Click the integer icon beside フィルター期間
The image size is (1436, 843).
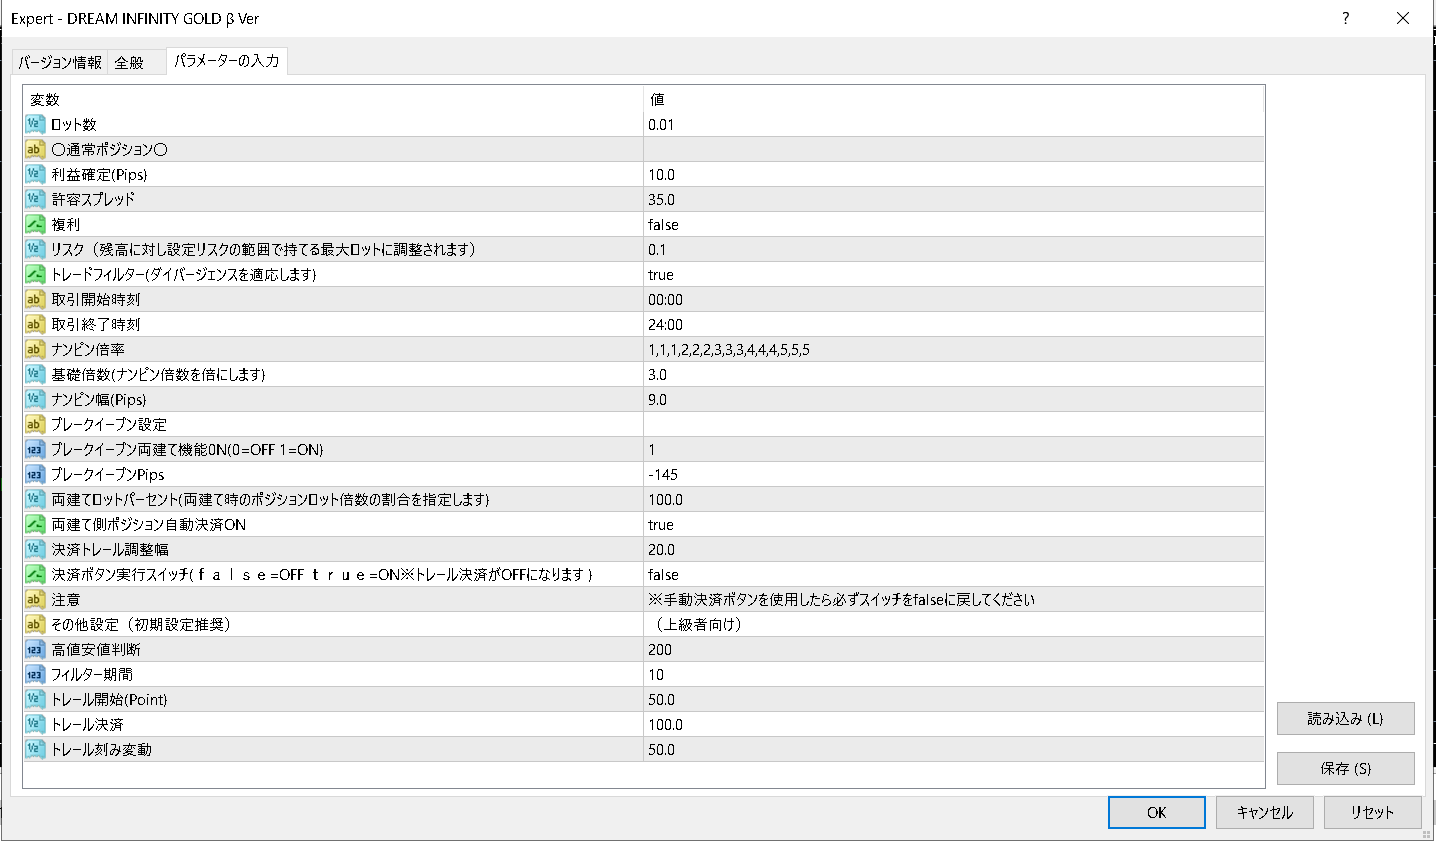pyautogui.click(x=35, y=674)
